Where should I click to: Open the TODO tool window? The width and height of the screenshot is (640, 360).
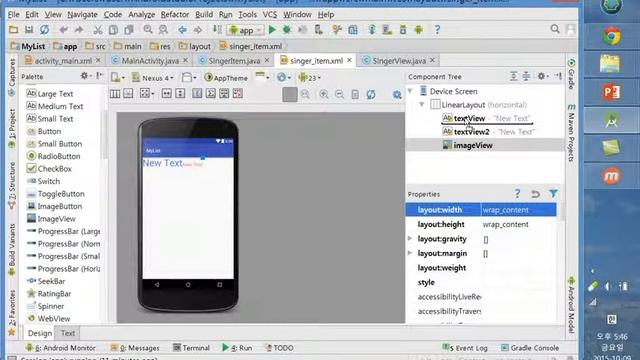click(279, 348)
